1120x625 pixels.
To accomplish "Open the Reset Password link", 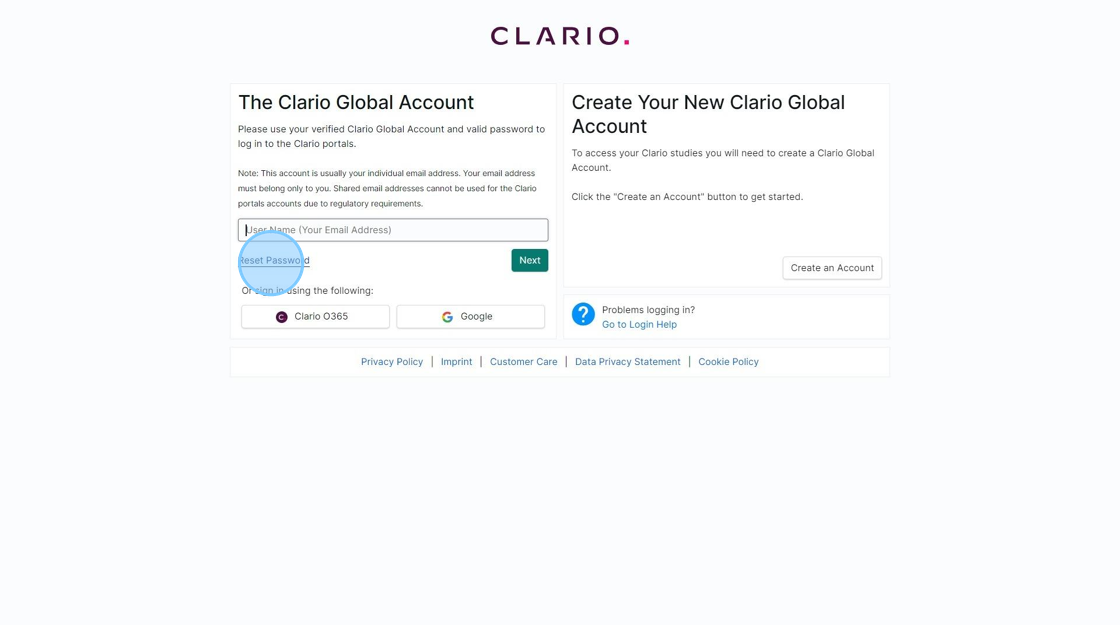I will click(274, 261).
